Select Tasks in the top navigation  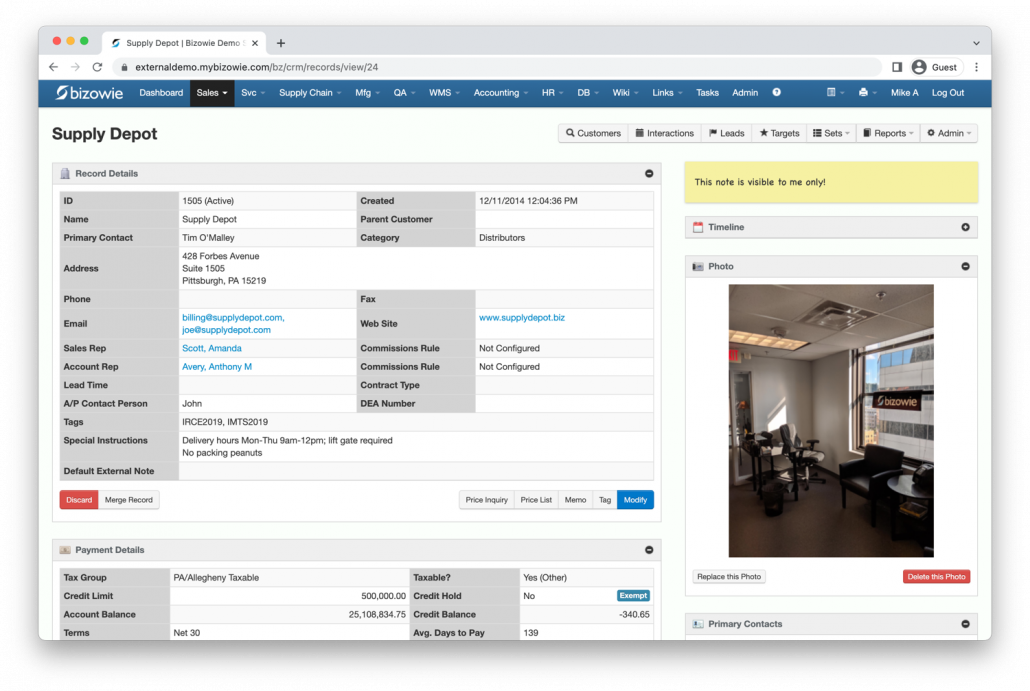[707, 93]
